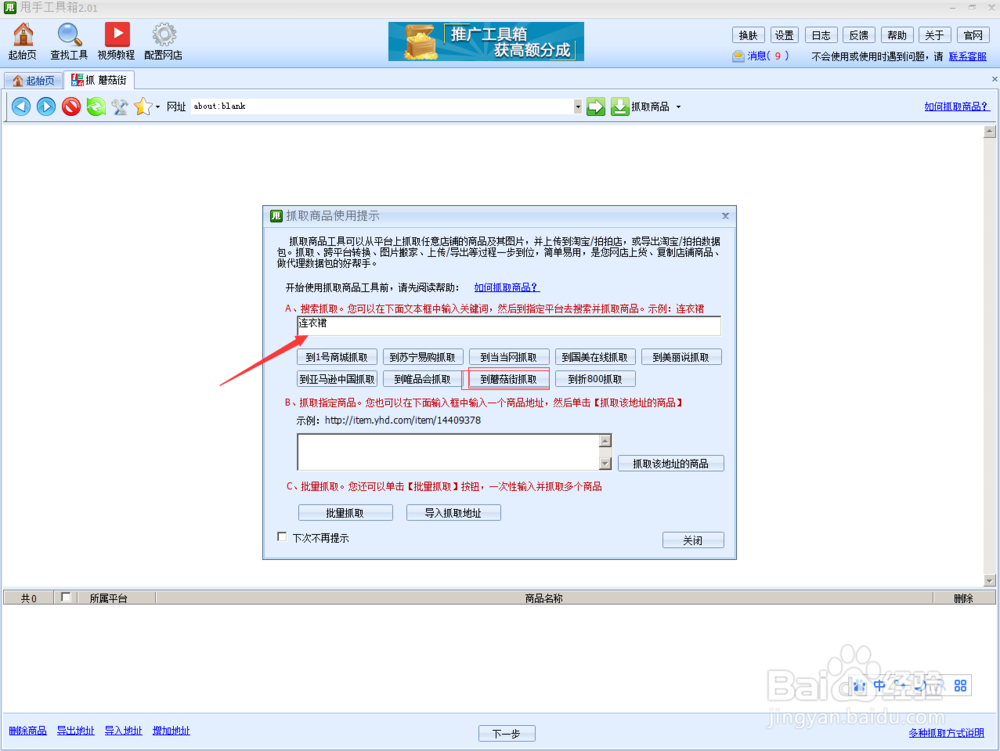Click the address textbox scroll down arrow
Image resolution: width=1000 pixels, height=751 pixels.
coord(605,464)
